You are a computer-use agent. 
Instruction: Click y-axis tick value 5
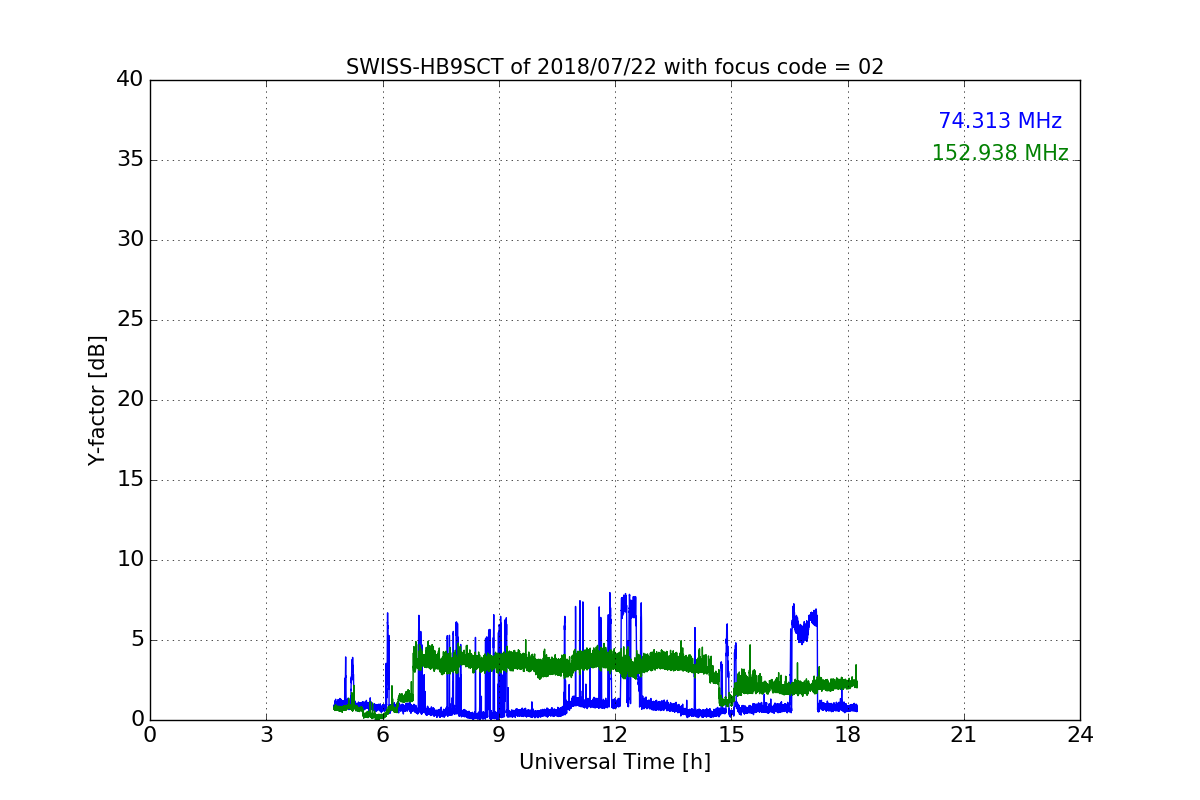point(137,640)
